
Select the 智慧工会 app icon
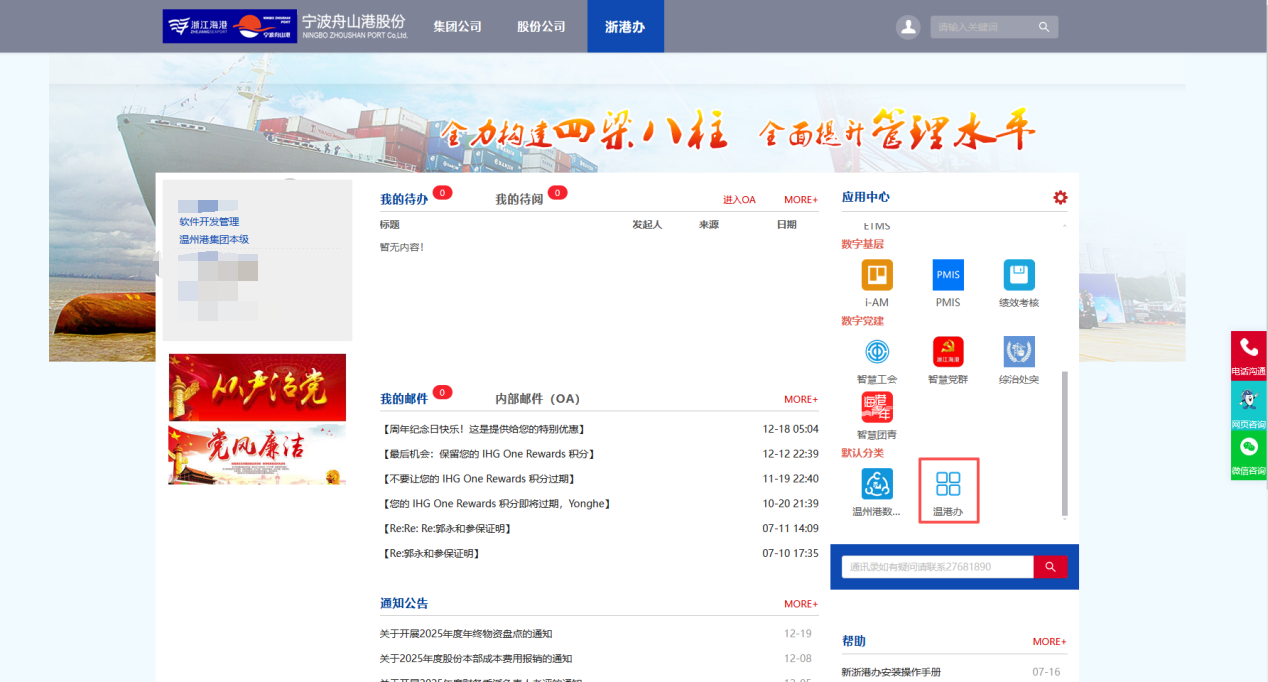[x=876, y=352]
